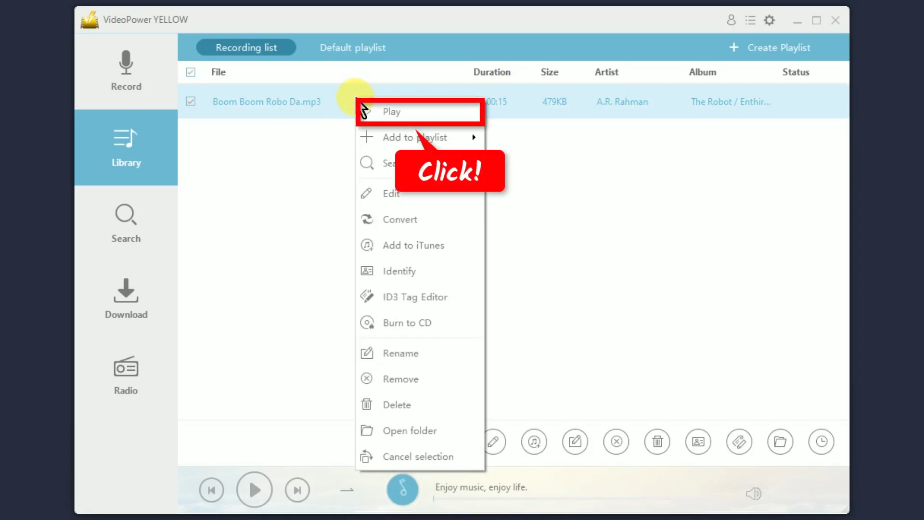This screenshot has height=520, width=924.
Task: Choose Delete from the context menu
Action: tap(420, 405)
